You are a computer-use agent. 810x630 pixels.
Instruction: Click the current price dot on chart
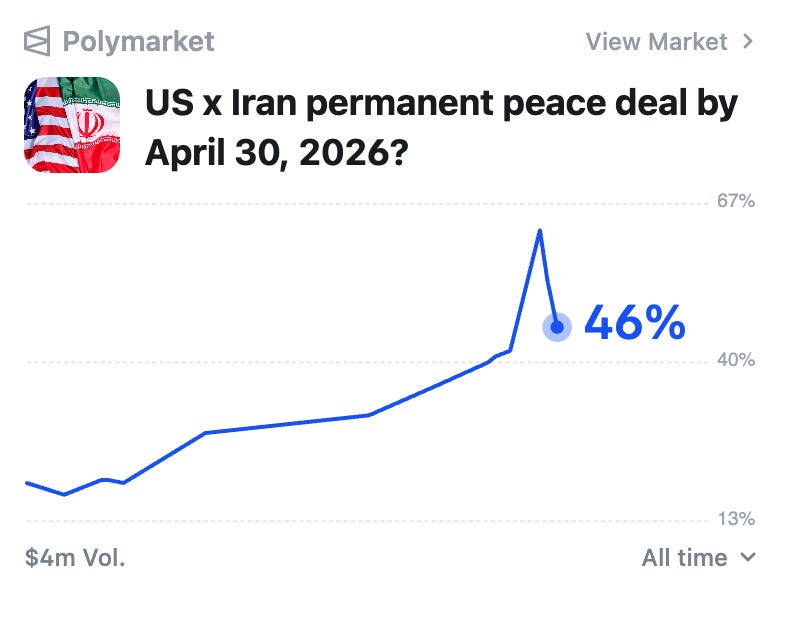click(x=557, y=327)
